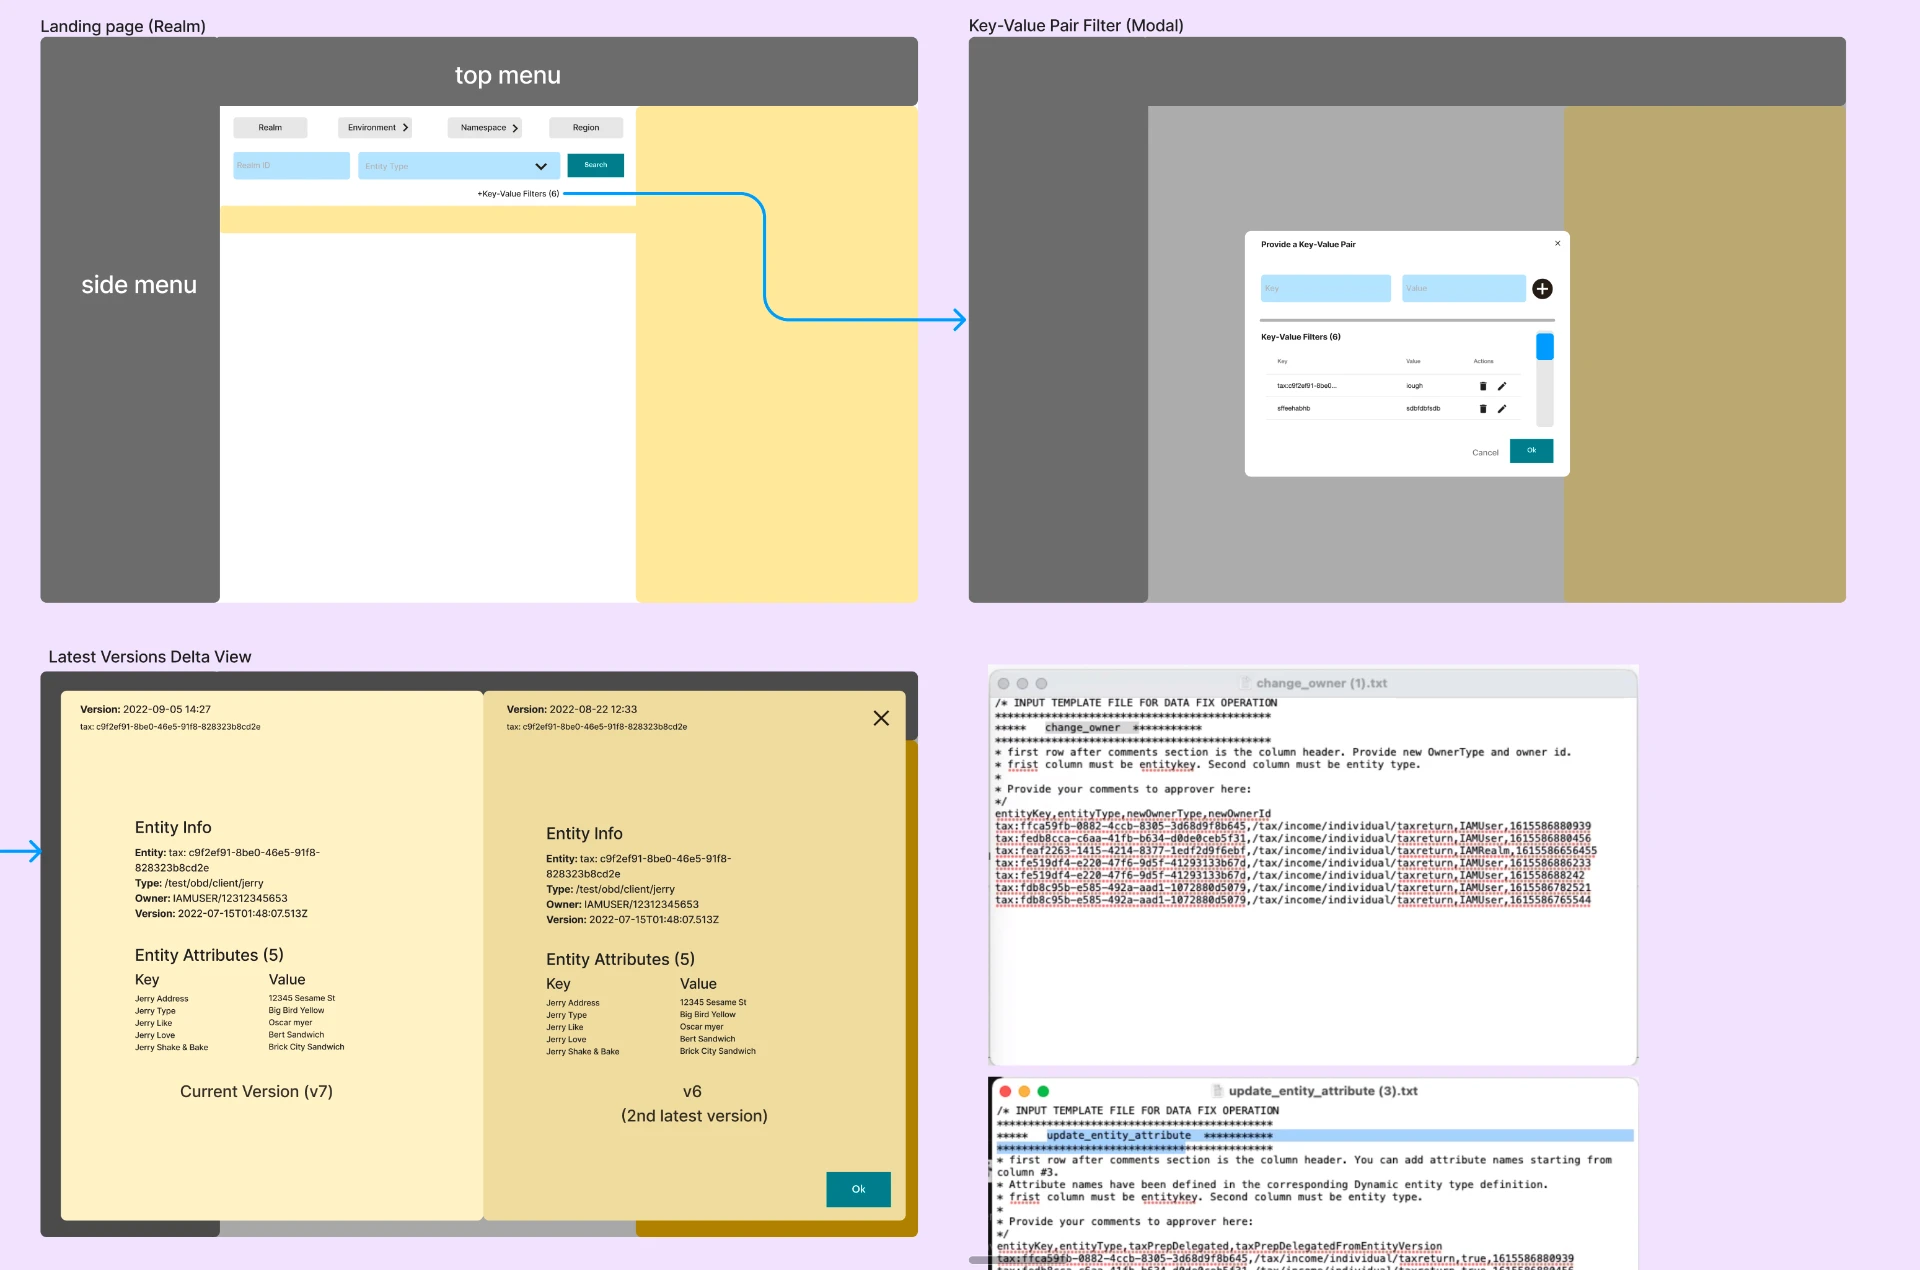Click green maximize dot of update_entity_attribute window
The width and height of the screenshot is (1920, 1270).
click(1043, 1091)
